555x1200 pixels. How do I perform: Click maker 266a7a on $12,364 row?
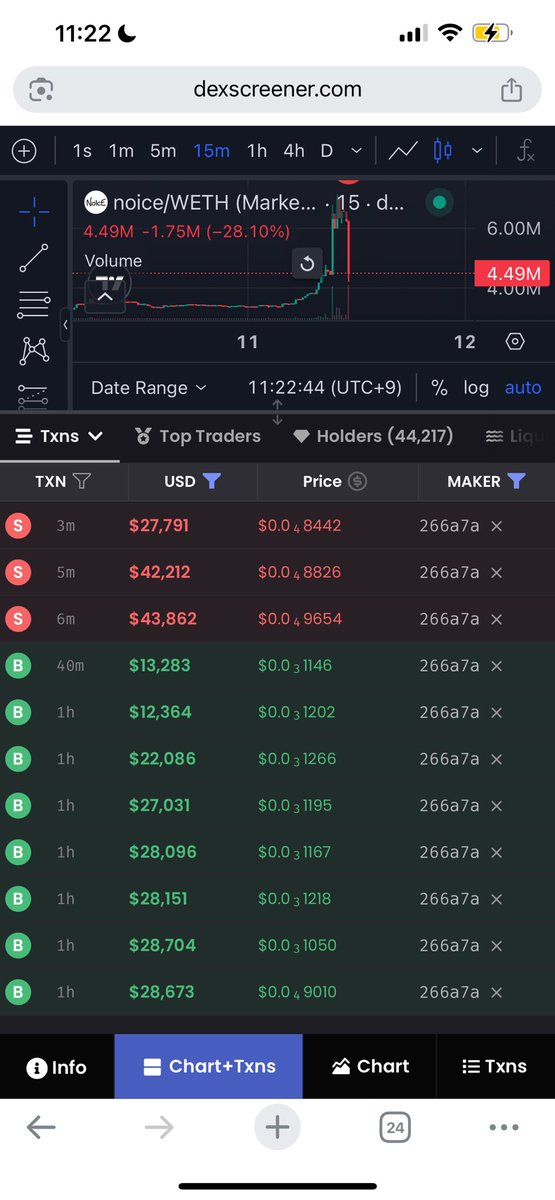(x=449, y=712)
